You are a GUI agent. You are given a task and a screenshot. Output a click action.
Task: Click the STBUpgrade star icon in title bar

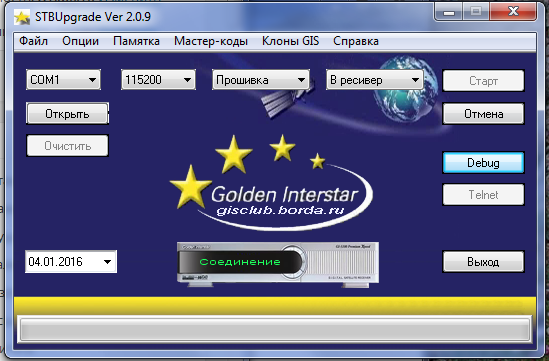click(x=22, y=18)
